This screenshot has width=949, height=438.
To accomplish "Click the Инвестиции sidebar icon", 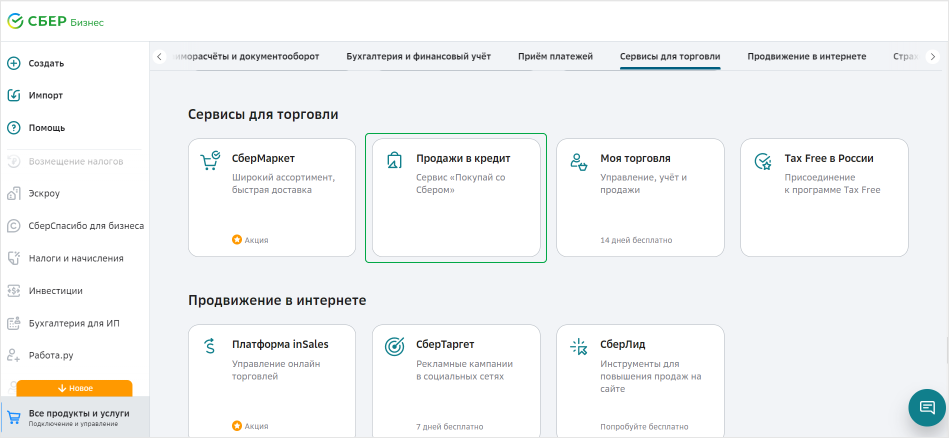I will point(13,290).
